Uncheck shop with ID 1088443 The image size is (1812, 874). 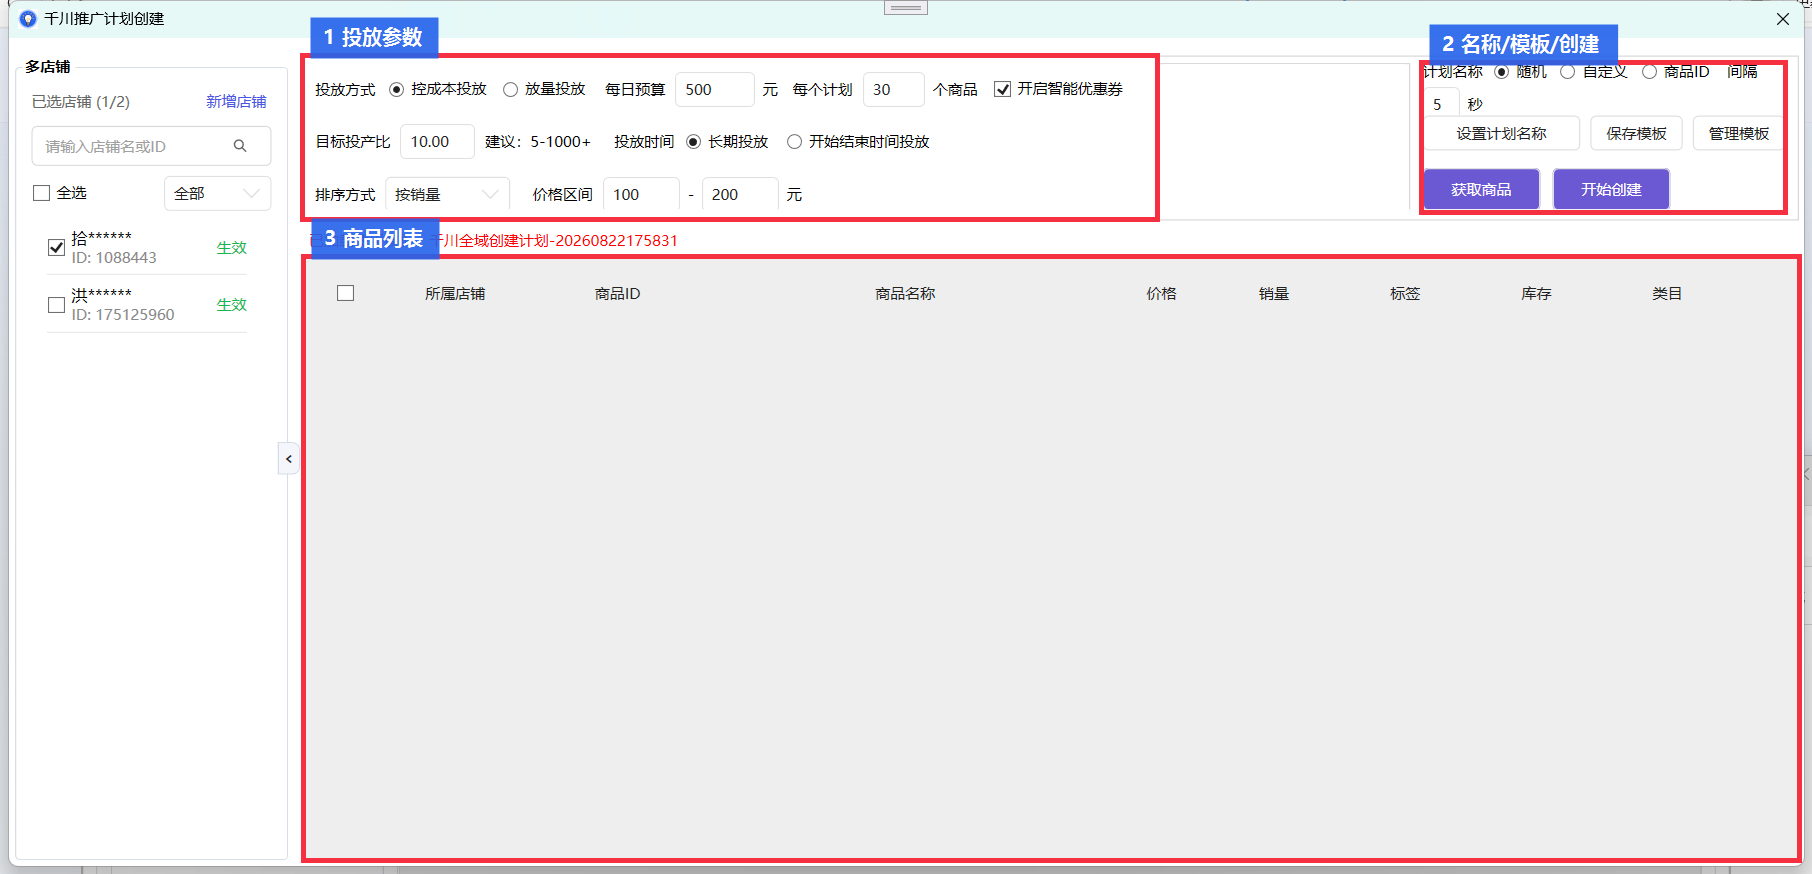pyautogui.click(x=56, y=247)
